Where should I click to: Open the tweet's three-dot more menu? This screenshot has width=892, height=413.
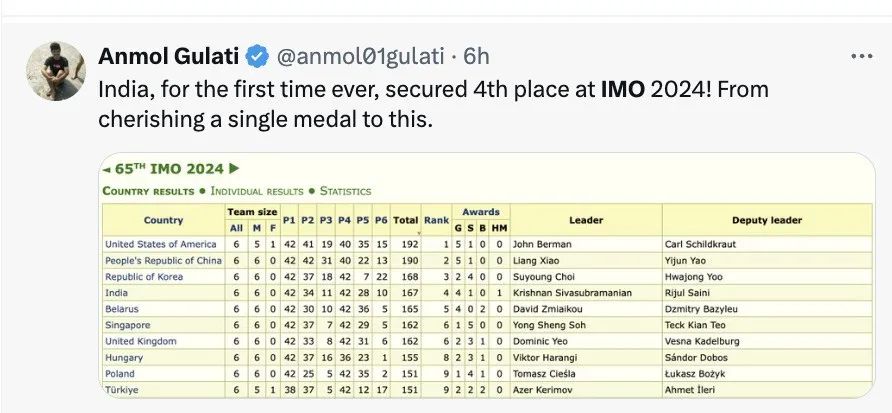tap(859, 56)
